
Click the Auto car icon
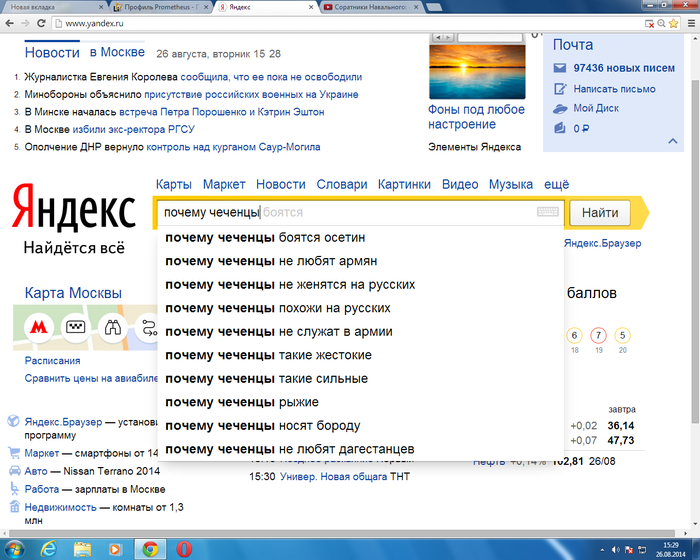tap(14, 471)
